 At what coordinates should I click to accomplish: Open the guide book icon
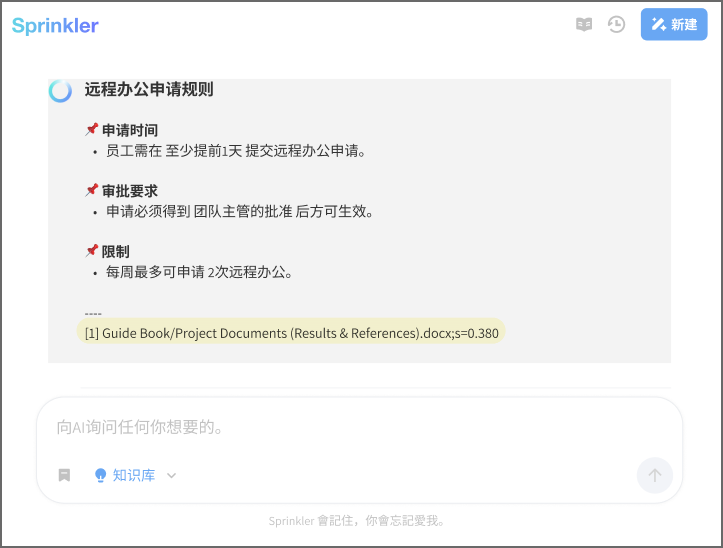tap(584, 24)
